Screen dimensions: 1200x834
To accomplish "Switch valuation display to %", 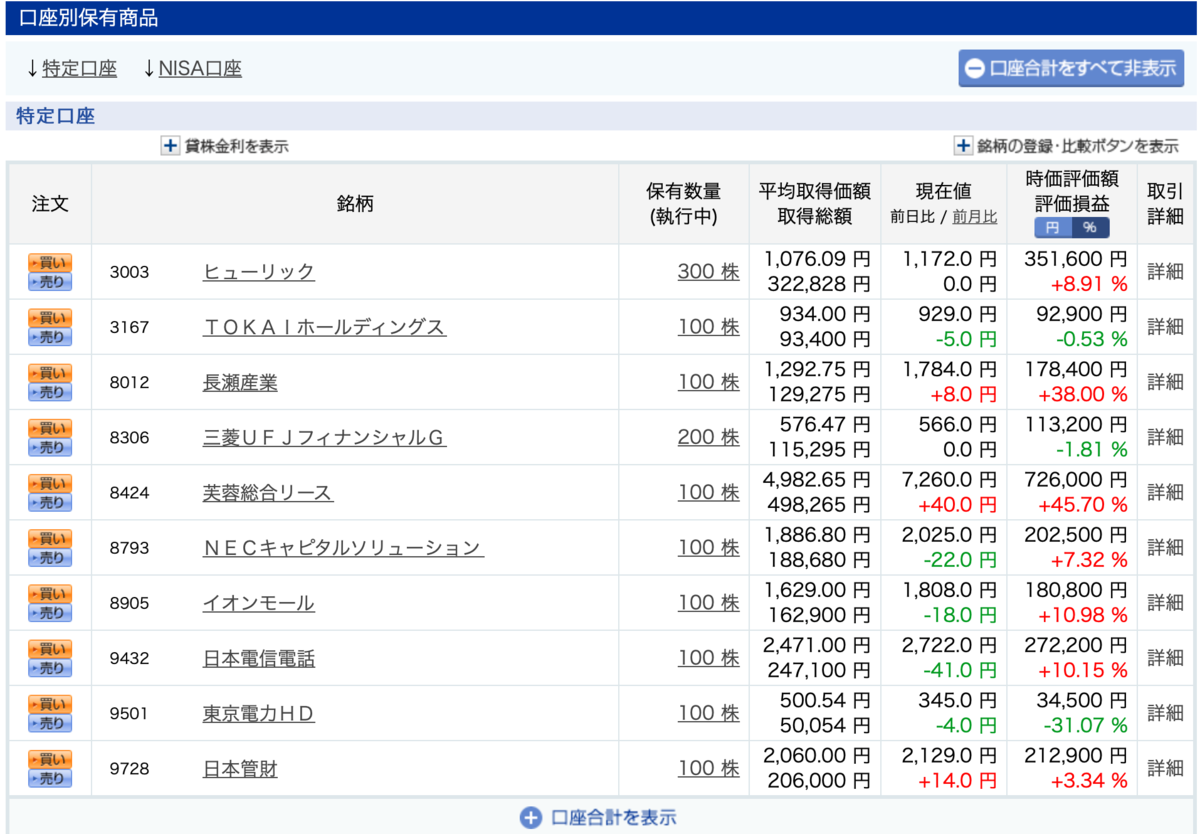I will point(1090,227).
